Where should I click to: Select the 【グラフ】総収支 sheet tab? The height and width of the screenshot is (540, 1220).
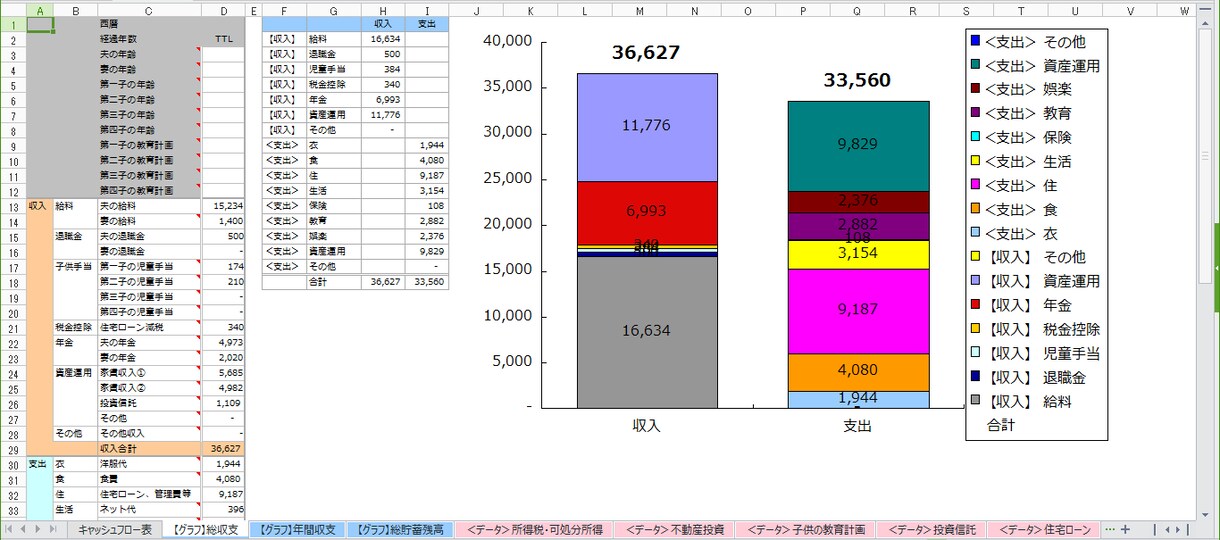204,529
